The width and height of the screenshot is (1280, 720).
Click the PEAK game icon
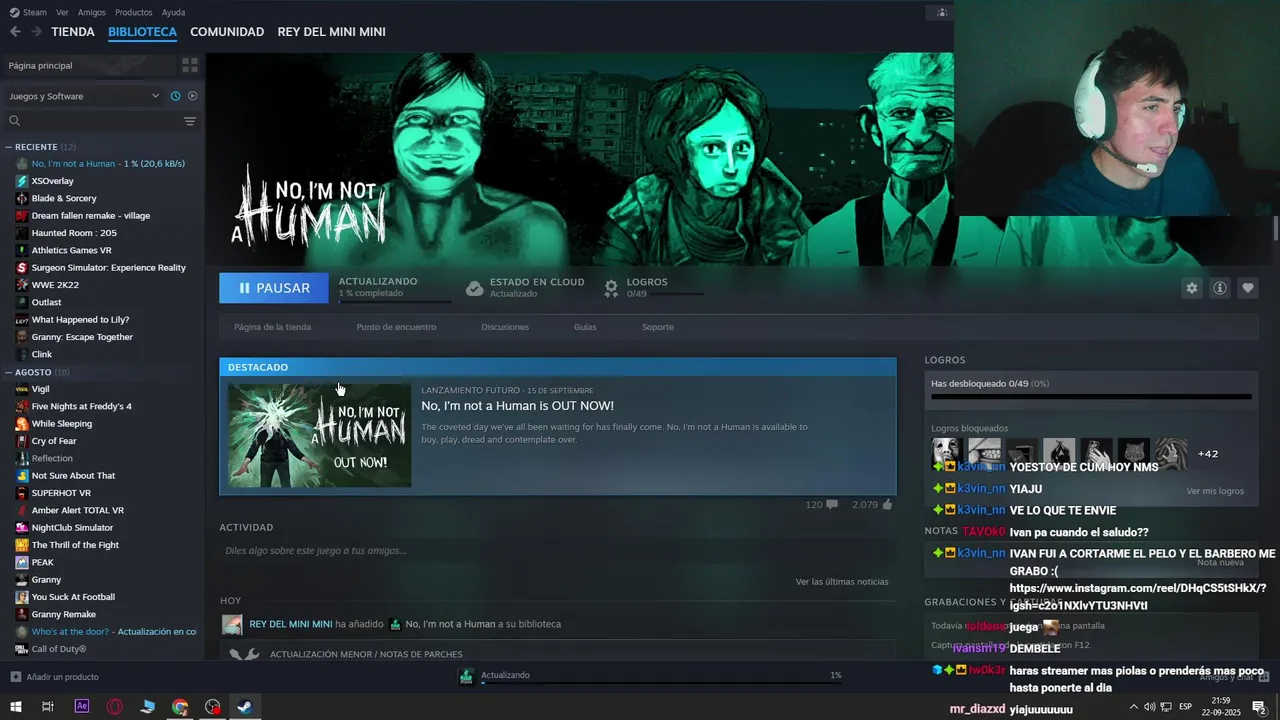tap(22, 562)
